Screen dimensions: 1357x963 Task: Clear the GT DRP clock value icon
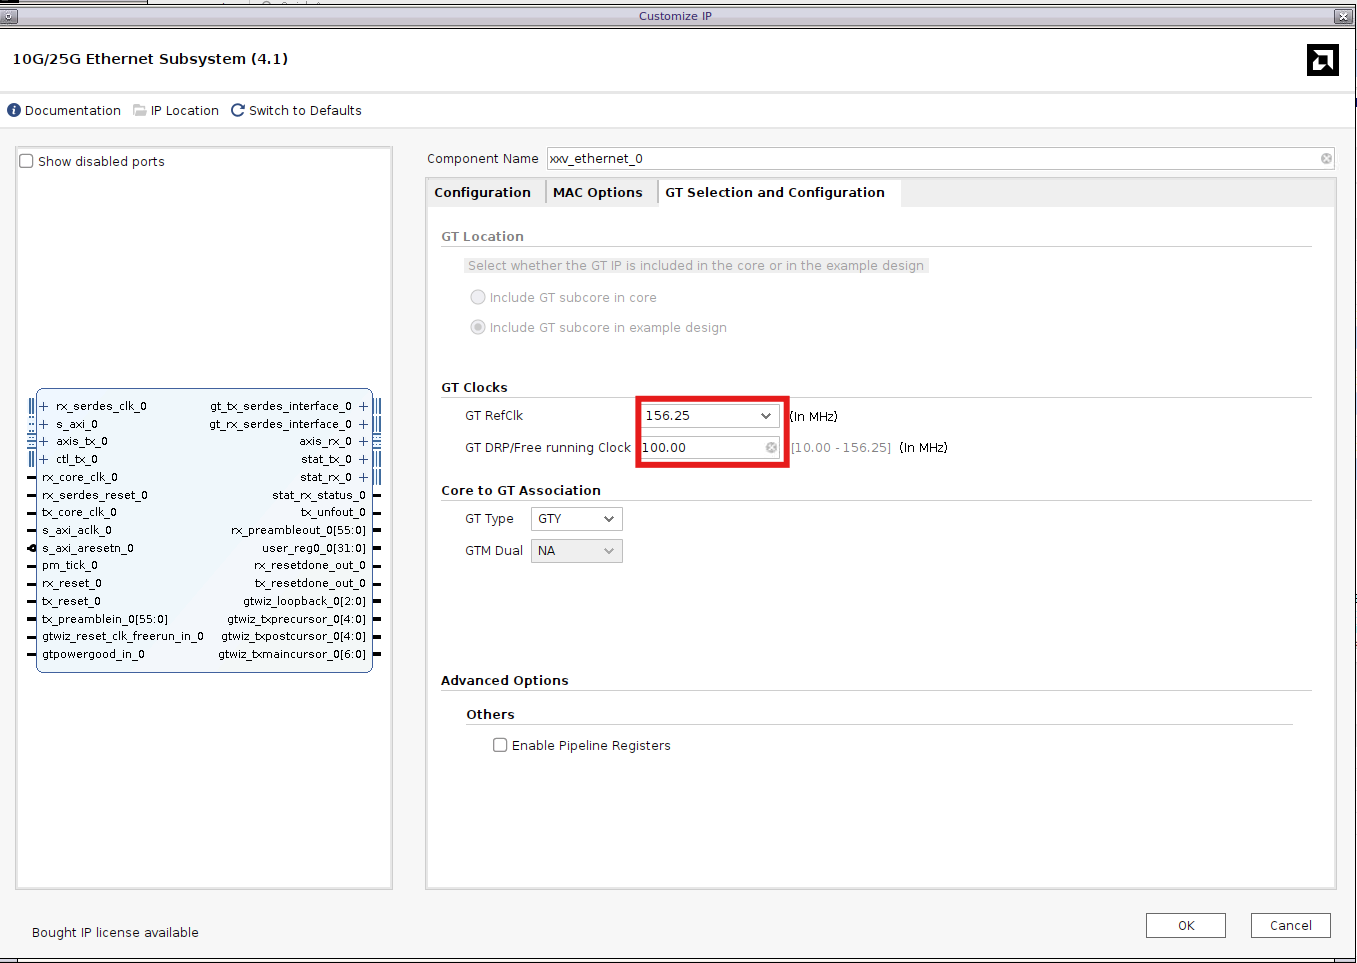click(x=771, y=448)
